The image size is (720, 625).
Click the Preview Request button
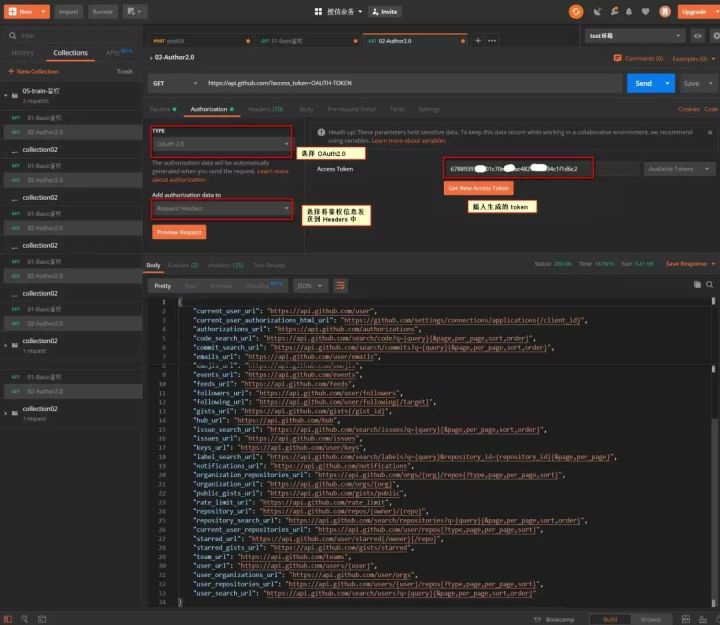click(x=179, y=232)
